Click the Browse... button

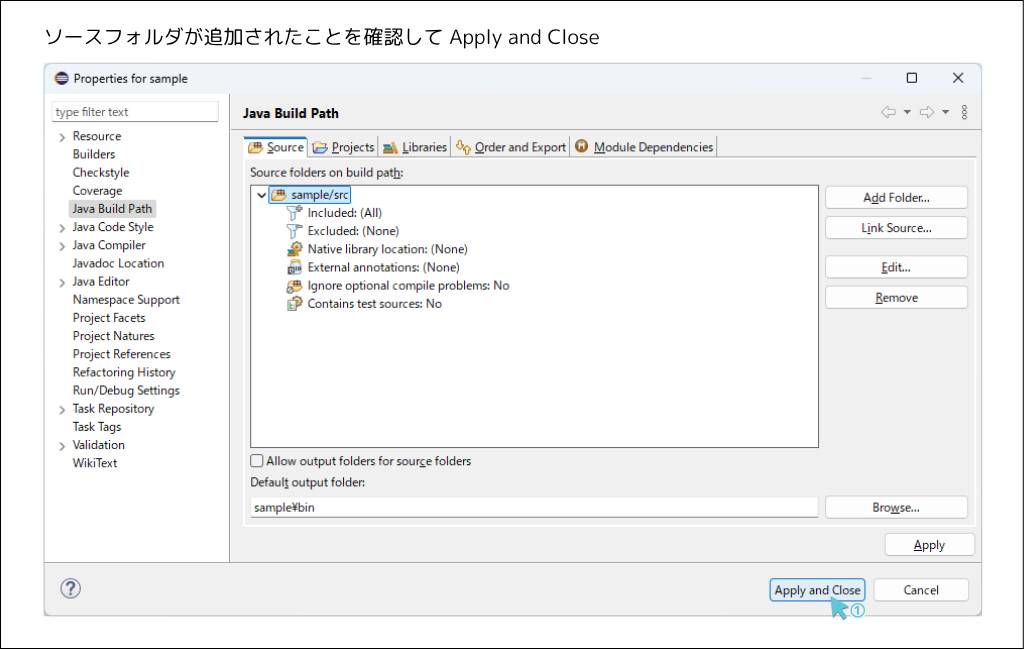[x=896, y=508]
